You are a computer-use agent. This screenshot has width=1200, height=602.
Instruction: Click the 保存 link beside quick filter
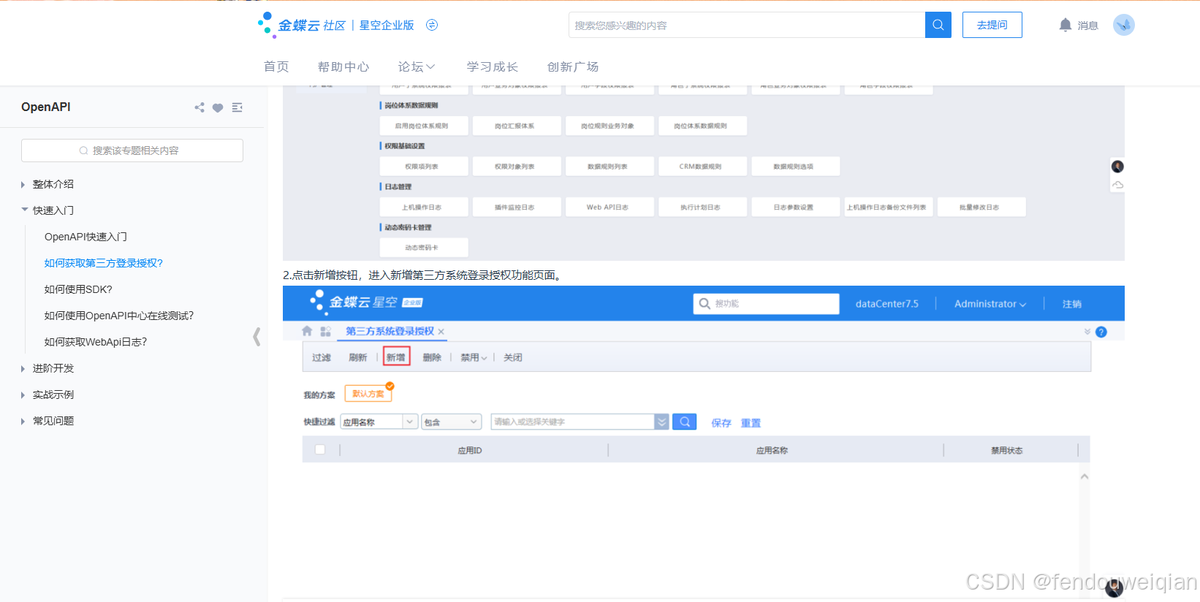point(721,423)
